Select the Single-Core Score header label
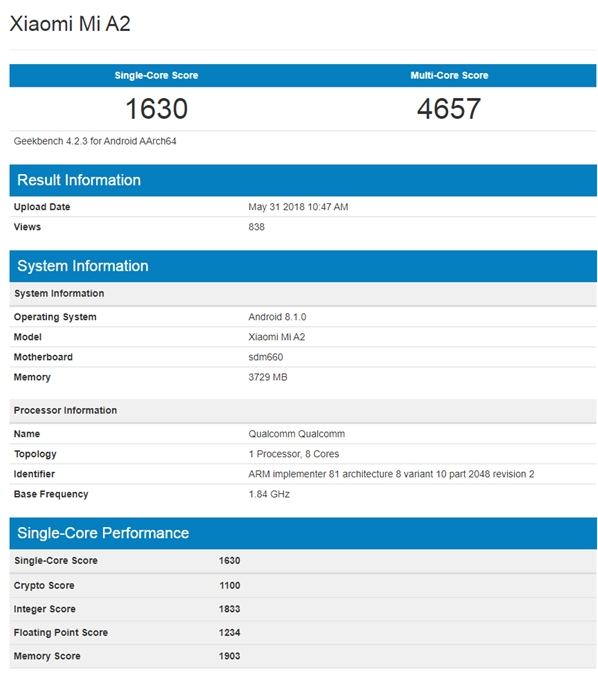This screenshot has width=598, height=679. [x=156, y=75]
